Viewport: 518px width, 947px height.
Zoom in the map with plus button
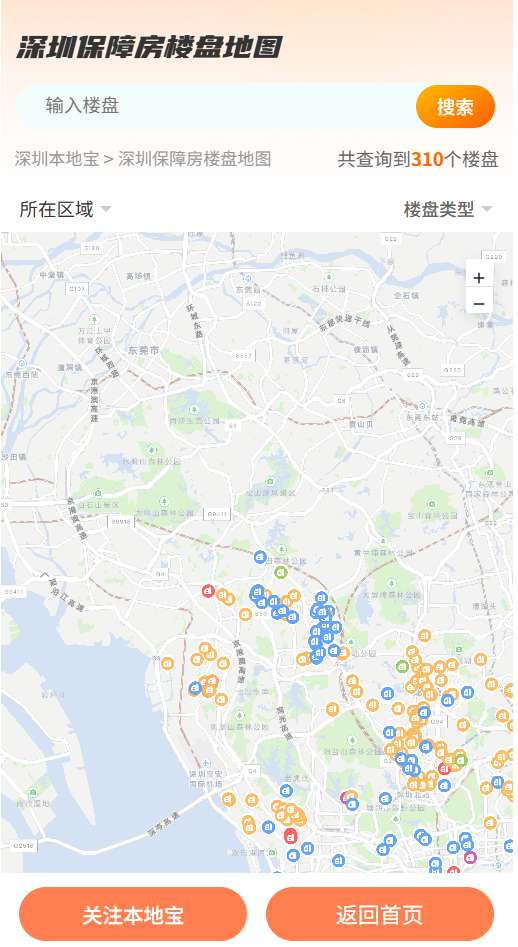click(x=479, y=278)
